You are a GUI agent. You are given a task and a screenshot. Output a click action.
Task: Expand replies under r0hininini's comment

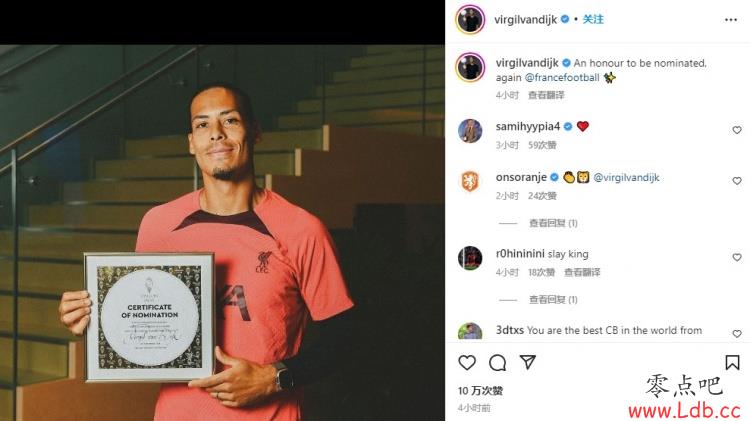click(553, 299)
